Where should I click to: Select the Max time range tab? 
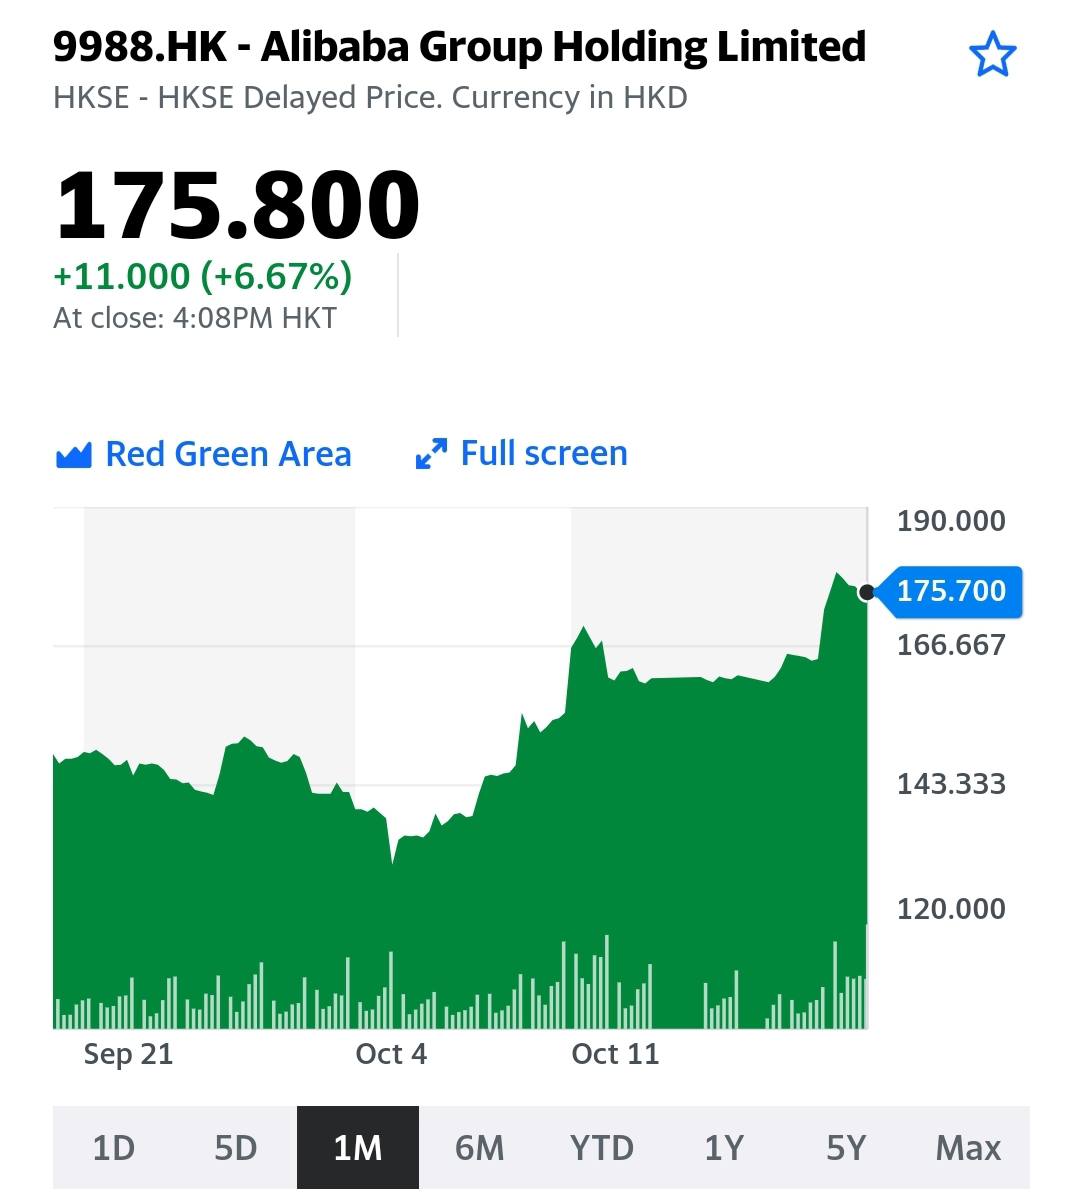(968, 1147)
